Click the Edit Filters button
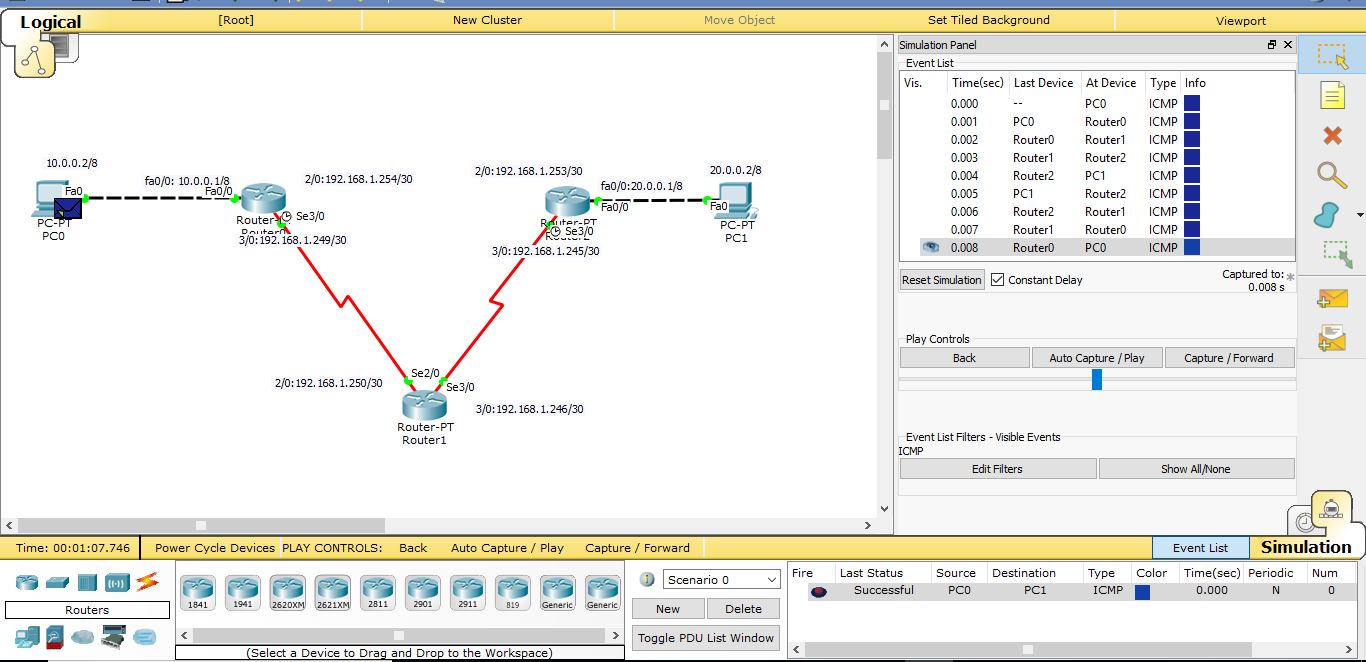 [997, 469]
